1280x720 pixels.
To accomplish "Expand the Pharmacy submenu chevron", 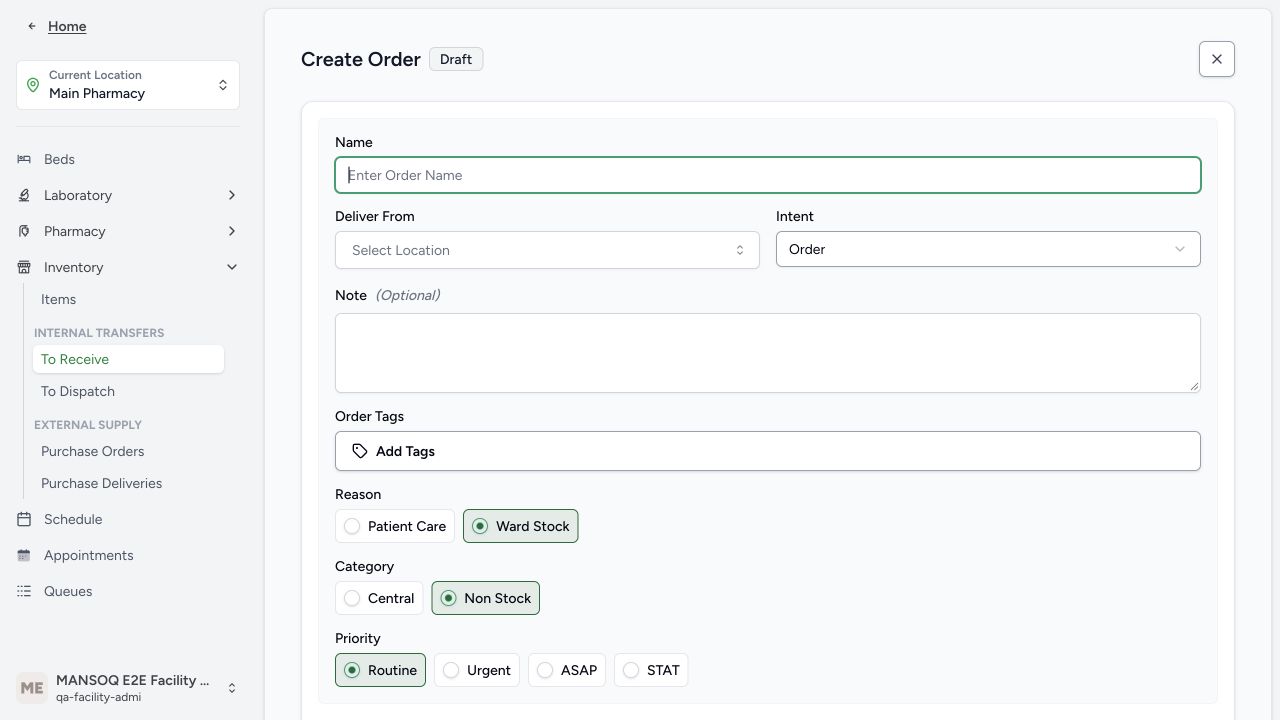I will (x=232, y=231).
